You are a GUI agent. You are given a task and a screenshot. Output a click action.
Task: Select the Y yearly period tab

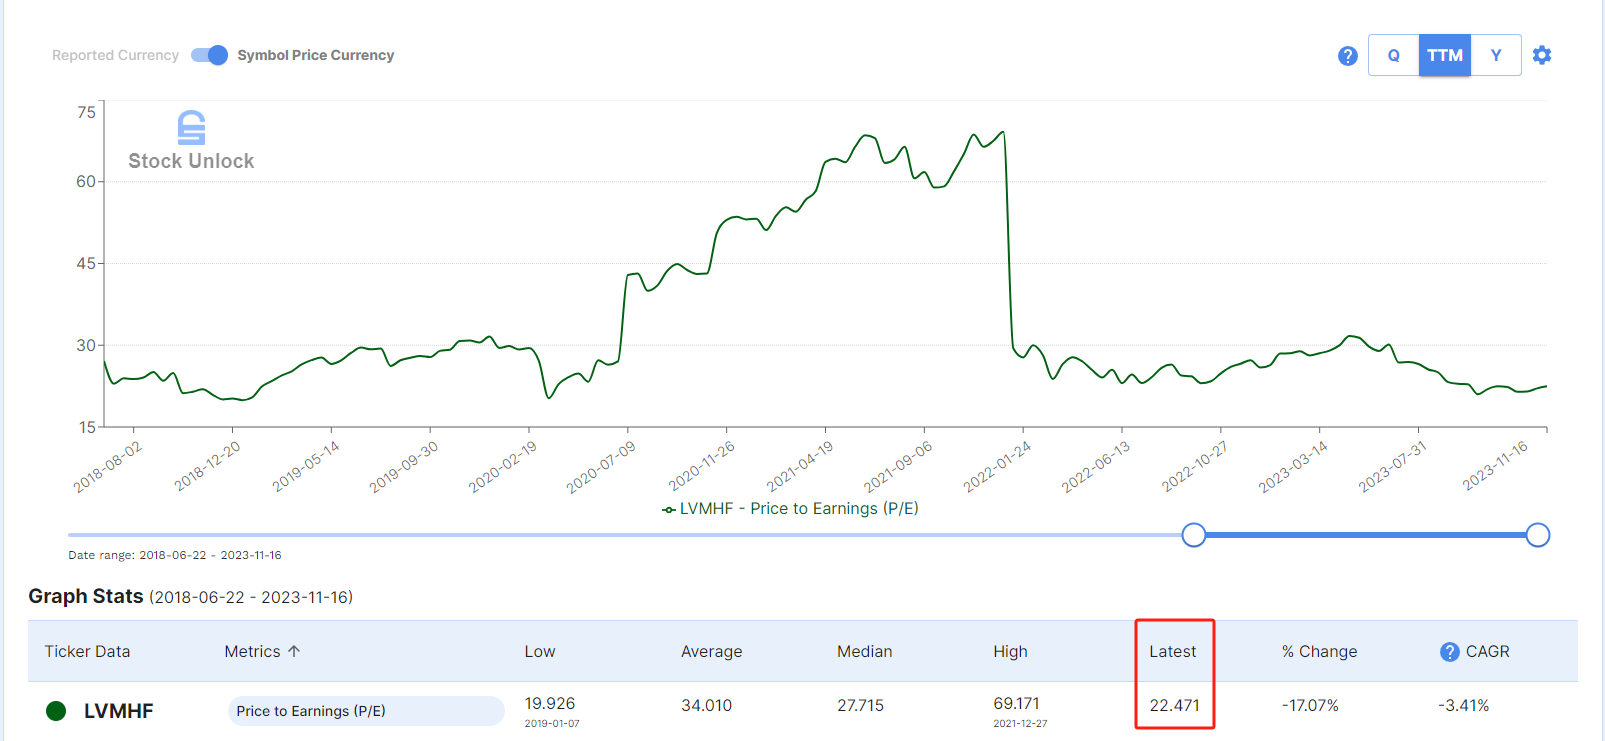click(x=1496, y=55)
